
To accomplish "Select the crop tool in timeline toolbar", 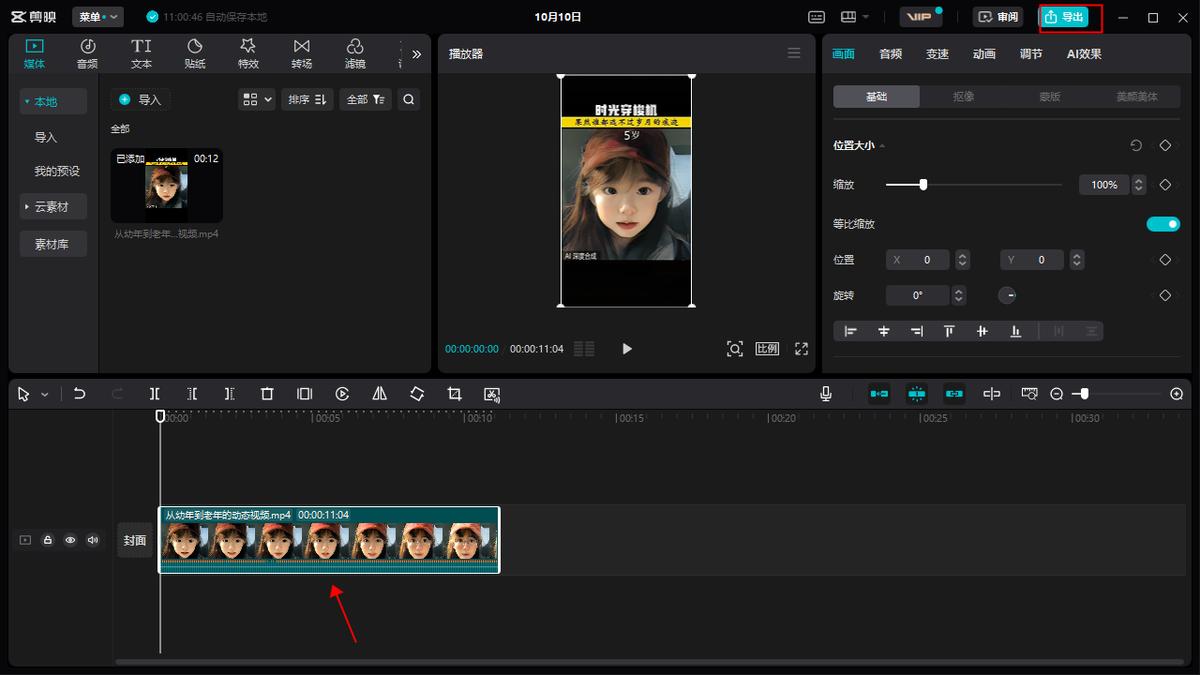I will click(454, 394).
